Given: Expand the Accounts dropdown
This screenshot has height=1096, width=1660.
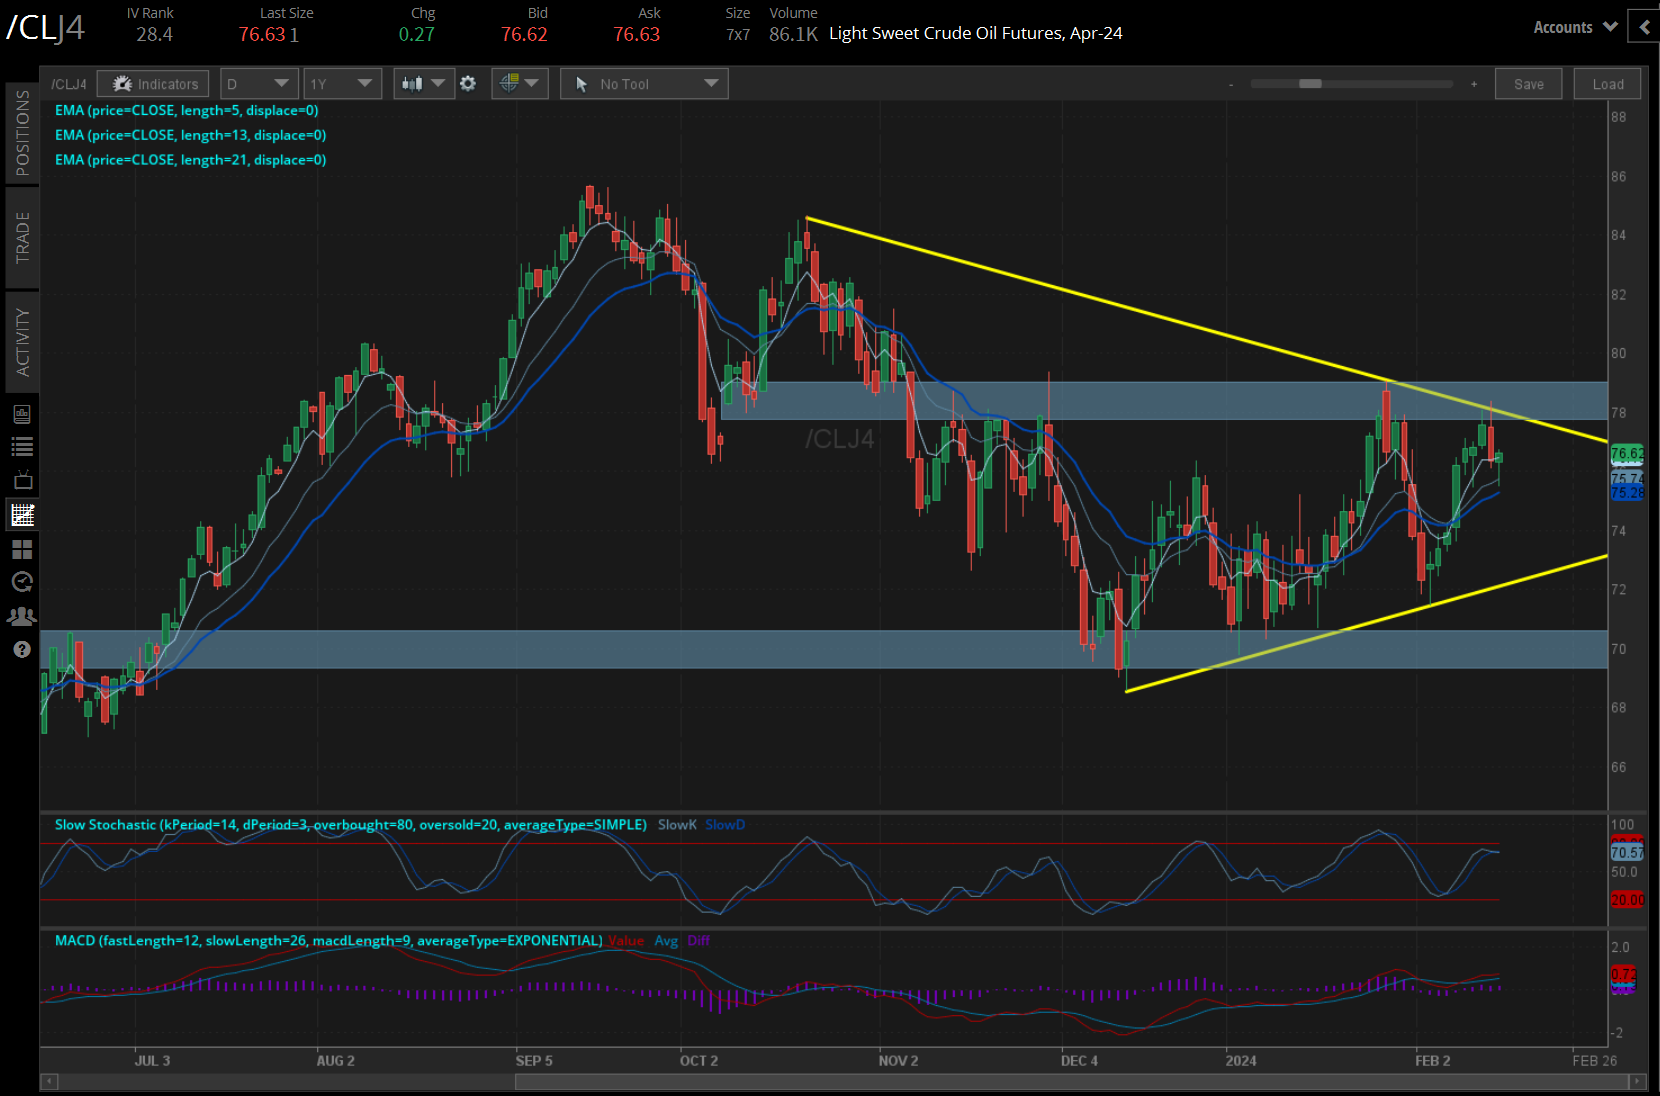Looking at the screenshot, I should coord(1575,27).
